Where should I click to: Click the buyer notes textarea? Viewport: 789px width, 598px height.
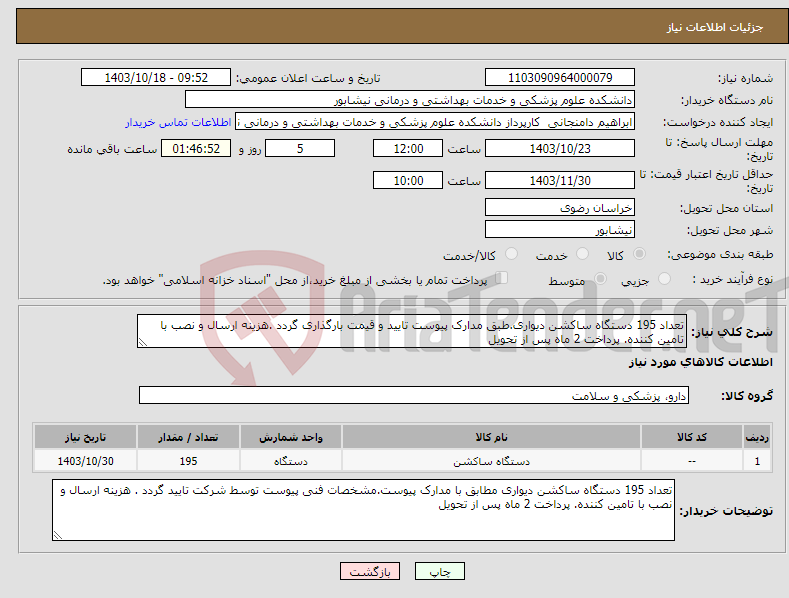coord(363,510)
